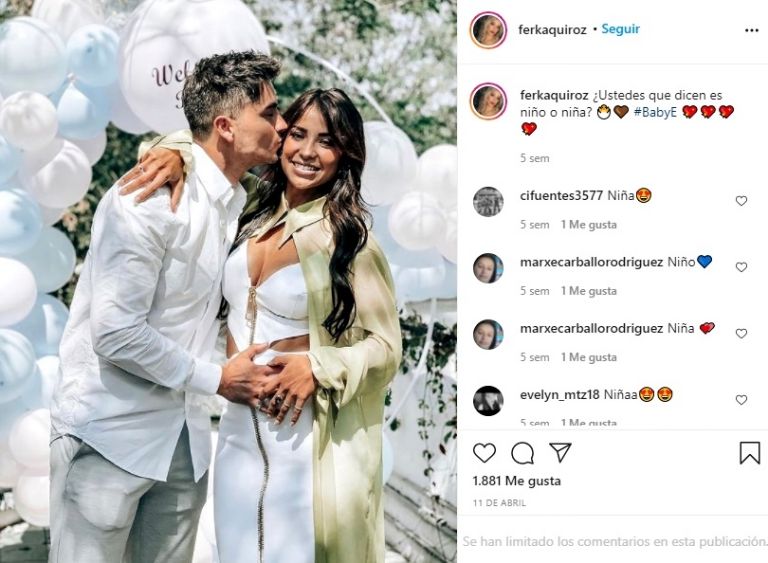Like marxecarballorodriguez's Niño comment heart
The height and width of the screenshot is (563, 768).
click(x=741, y=267)
